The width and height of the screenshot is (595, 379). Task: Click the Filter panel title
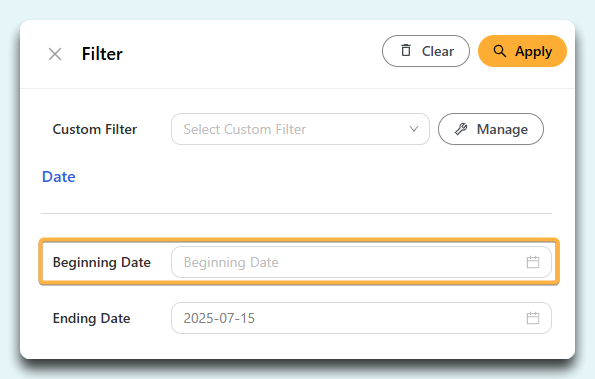pyautogui.click(x=102, y=54)
